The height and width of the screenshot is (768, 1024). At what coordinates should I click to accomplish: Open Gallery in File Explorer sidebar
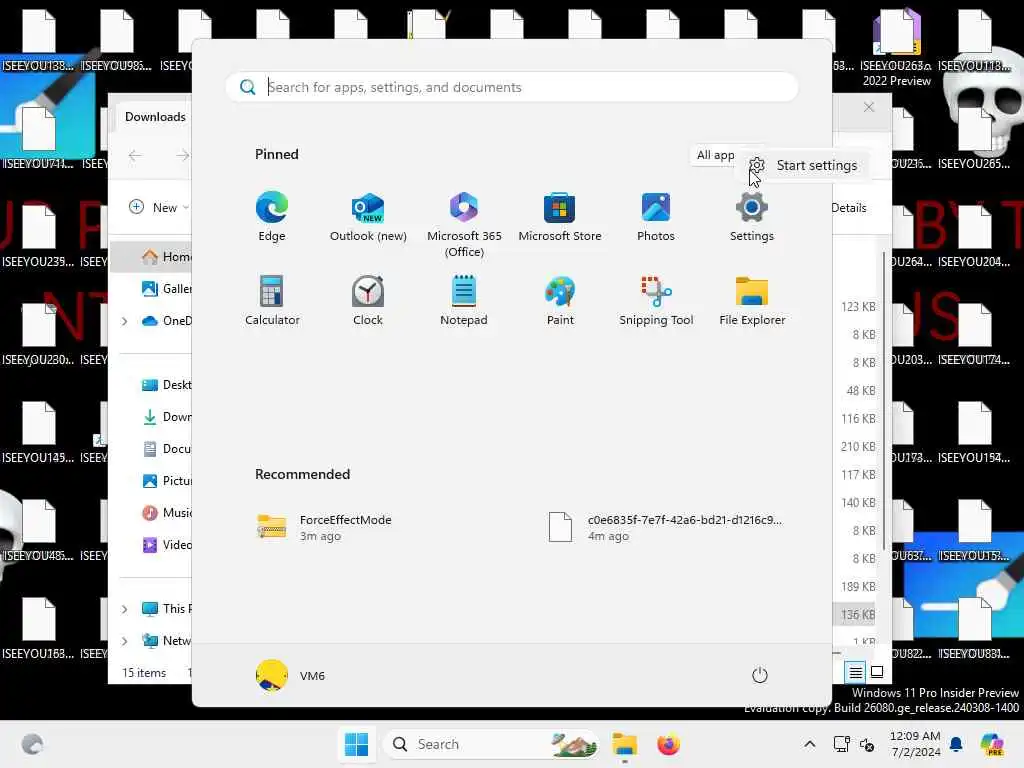[x=167, y=289]
